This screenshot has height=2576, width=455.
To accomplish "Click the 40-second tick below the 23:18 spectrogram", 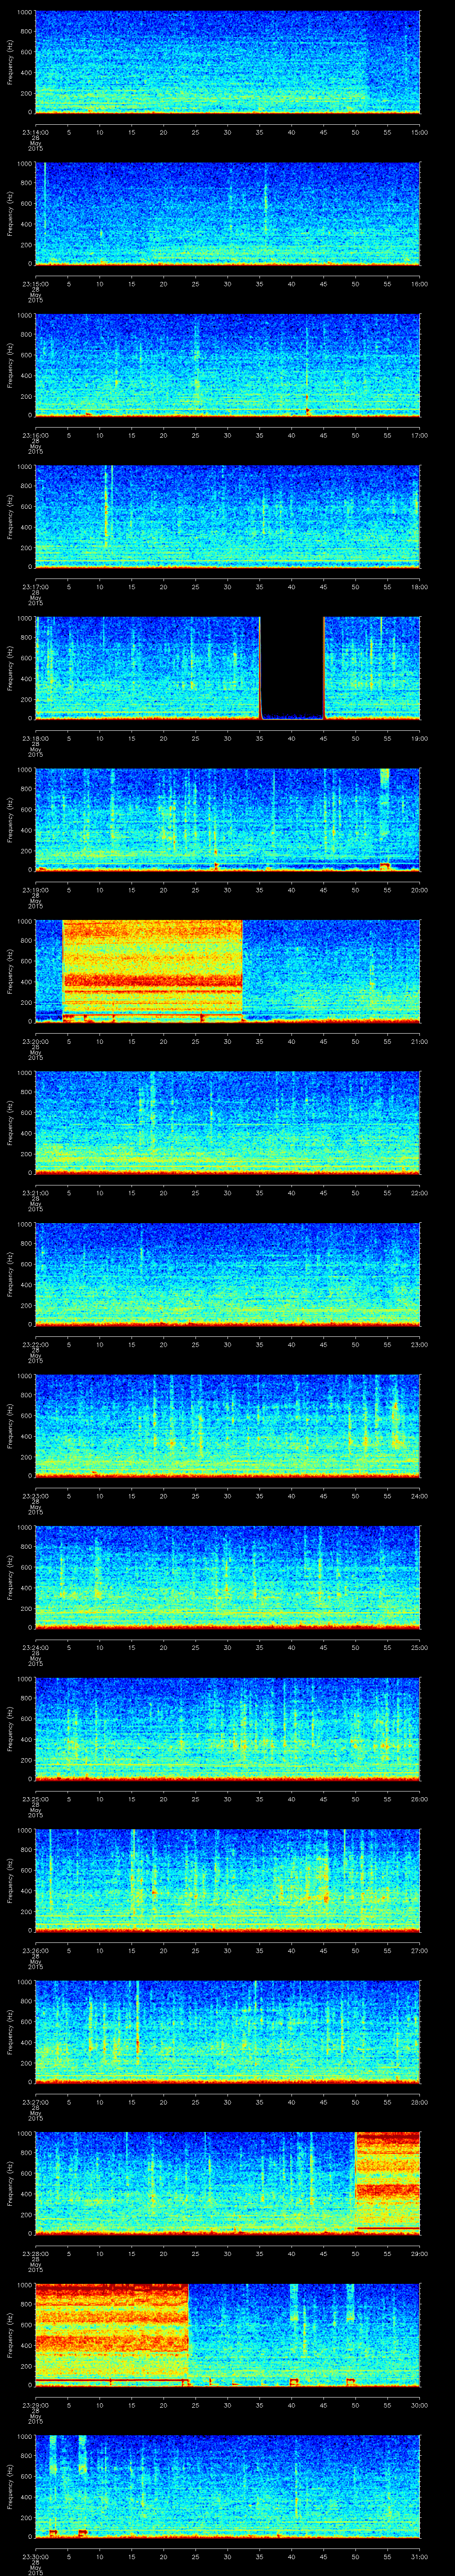I will click(292, 738).
